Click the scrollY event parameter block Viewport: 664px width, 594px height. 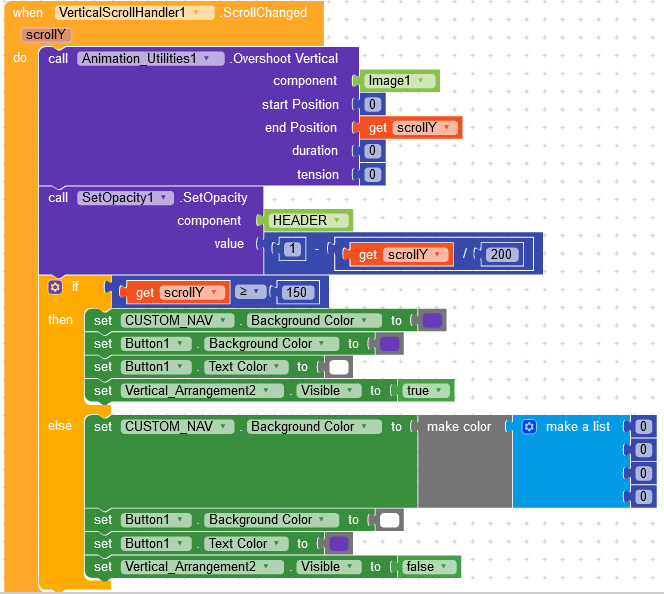tap(46, 35)
